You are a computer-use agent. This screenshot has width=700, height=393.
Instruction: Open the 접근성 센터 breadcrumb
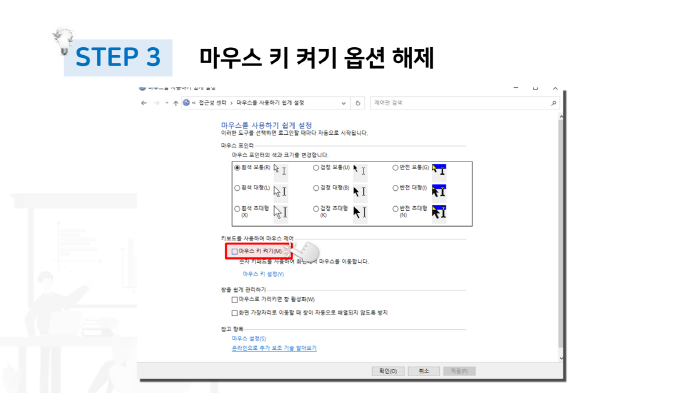click(x=212, y=103)
